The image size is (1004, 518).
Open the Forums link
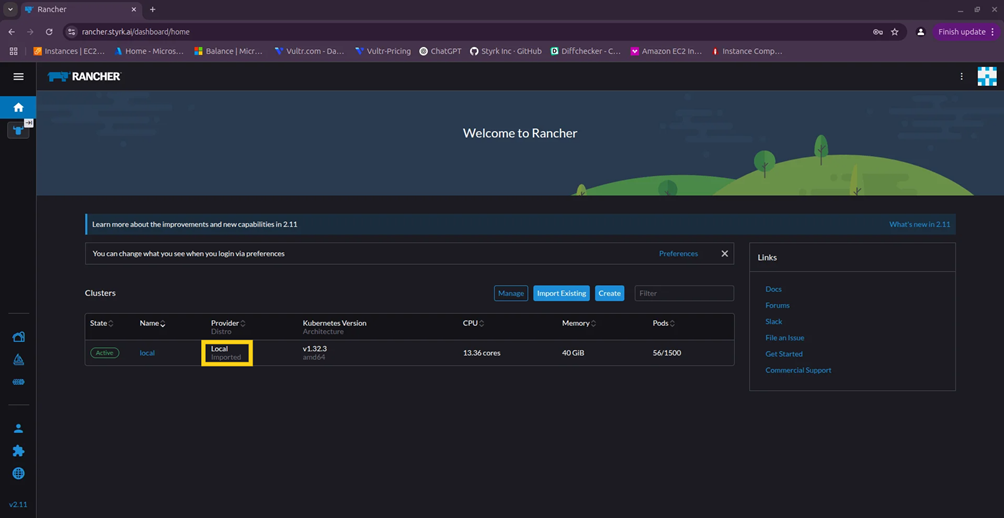point(777,305)
